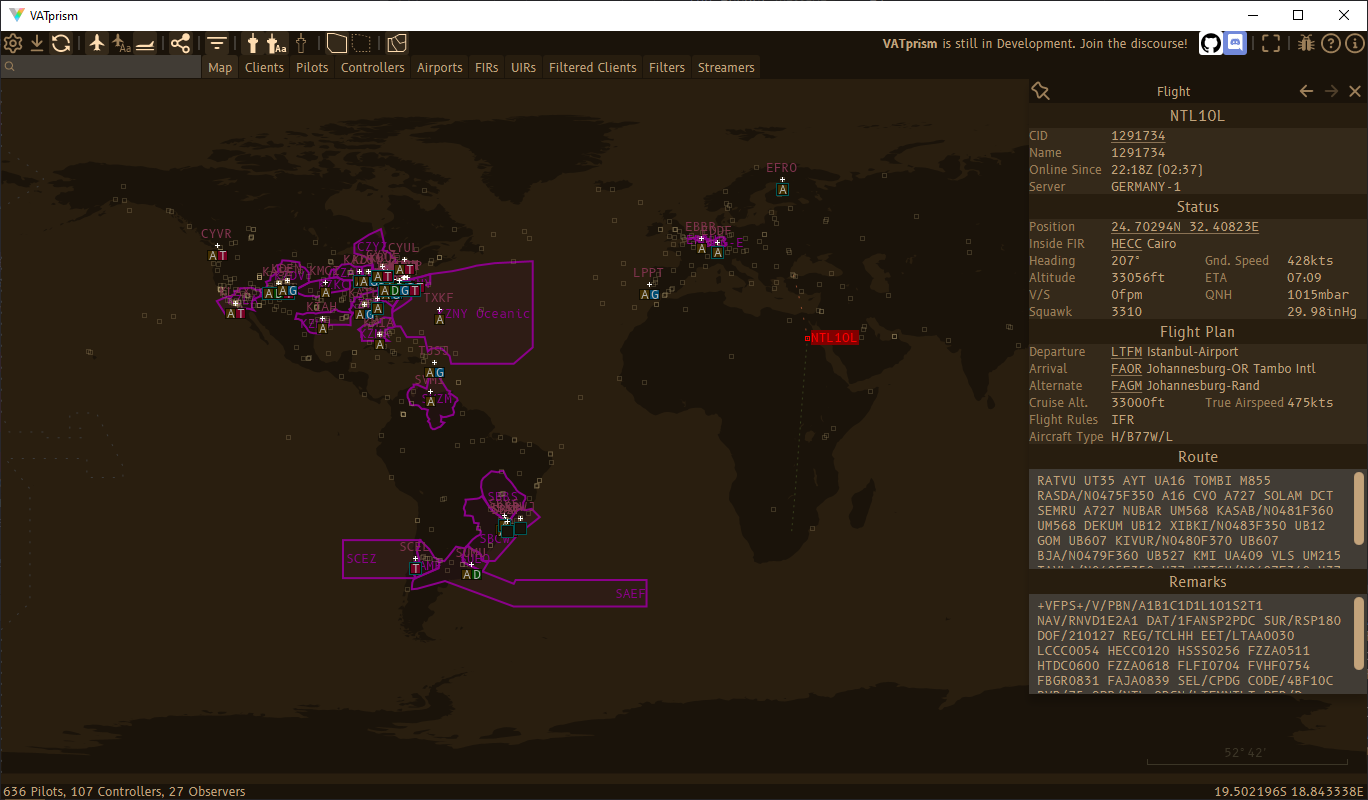Go forward with Flight panel right arrow
The image size is (1368, 800).
click(1331, 91)
